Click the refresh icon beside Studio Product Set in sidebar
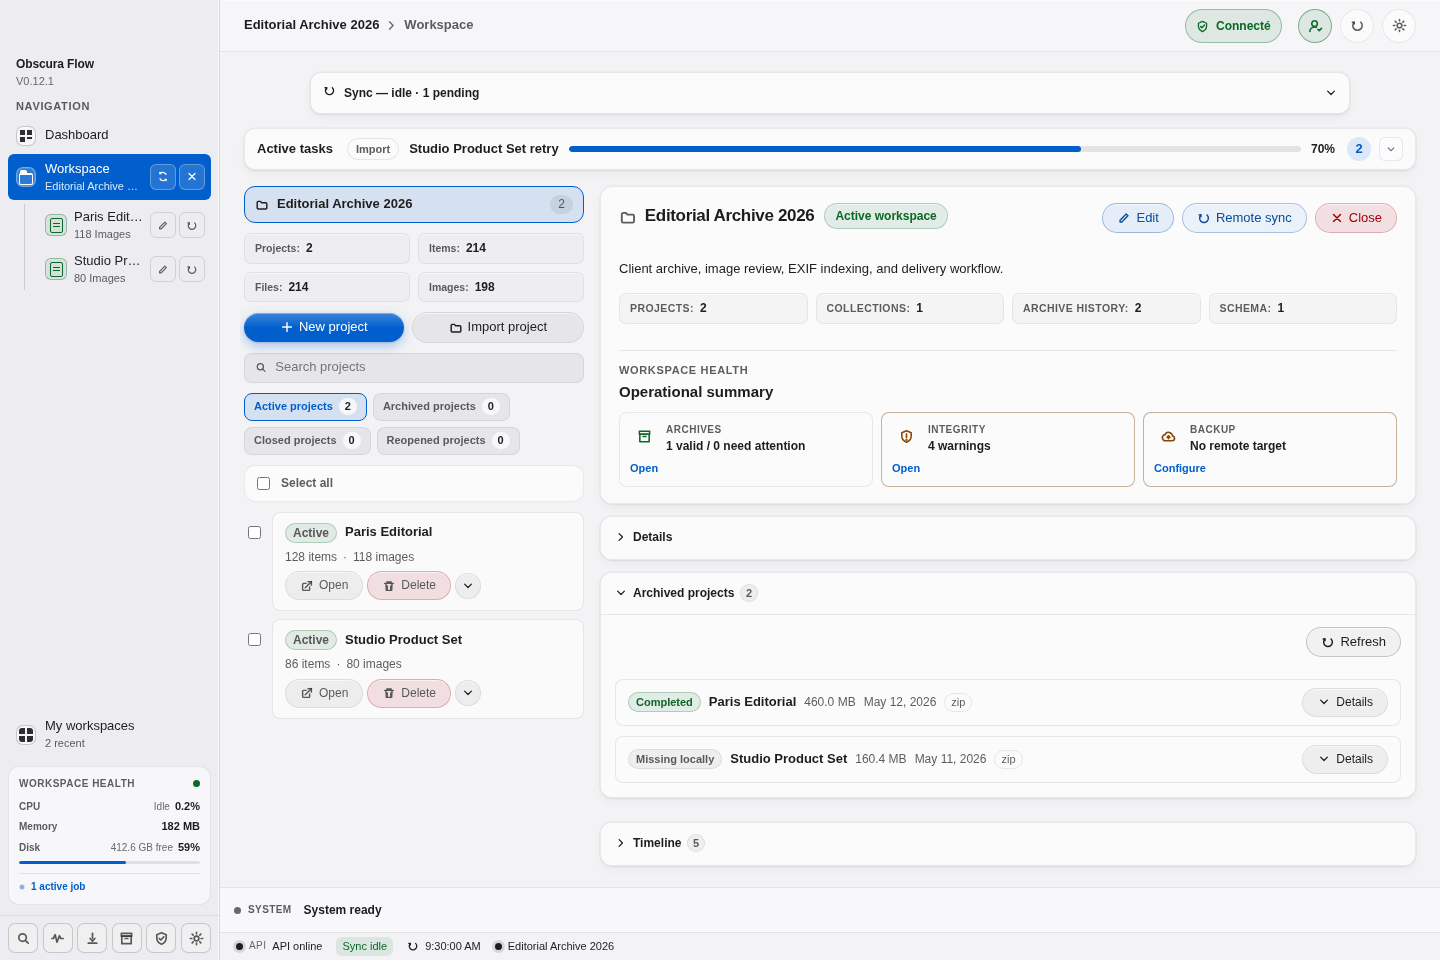This screenshot has width=1440, height=960. pyautogui.click(x=192, y=269)
